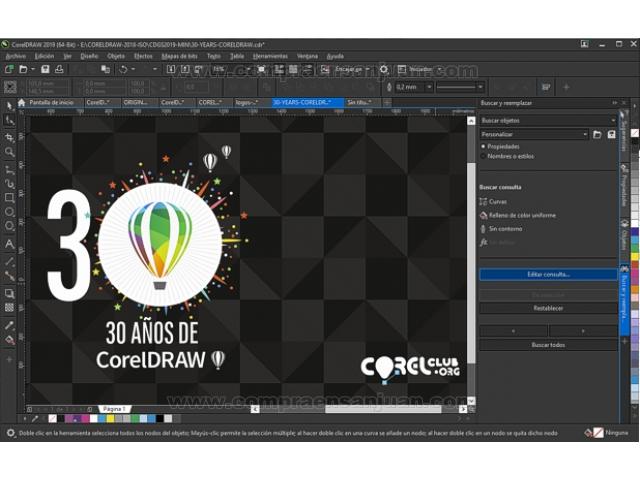The image size is (640, 480).
Task: Expand the Open button arrow
Action: (33, 69)
